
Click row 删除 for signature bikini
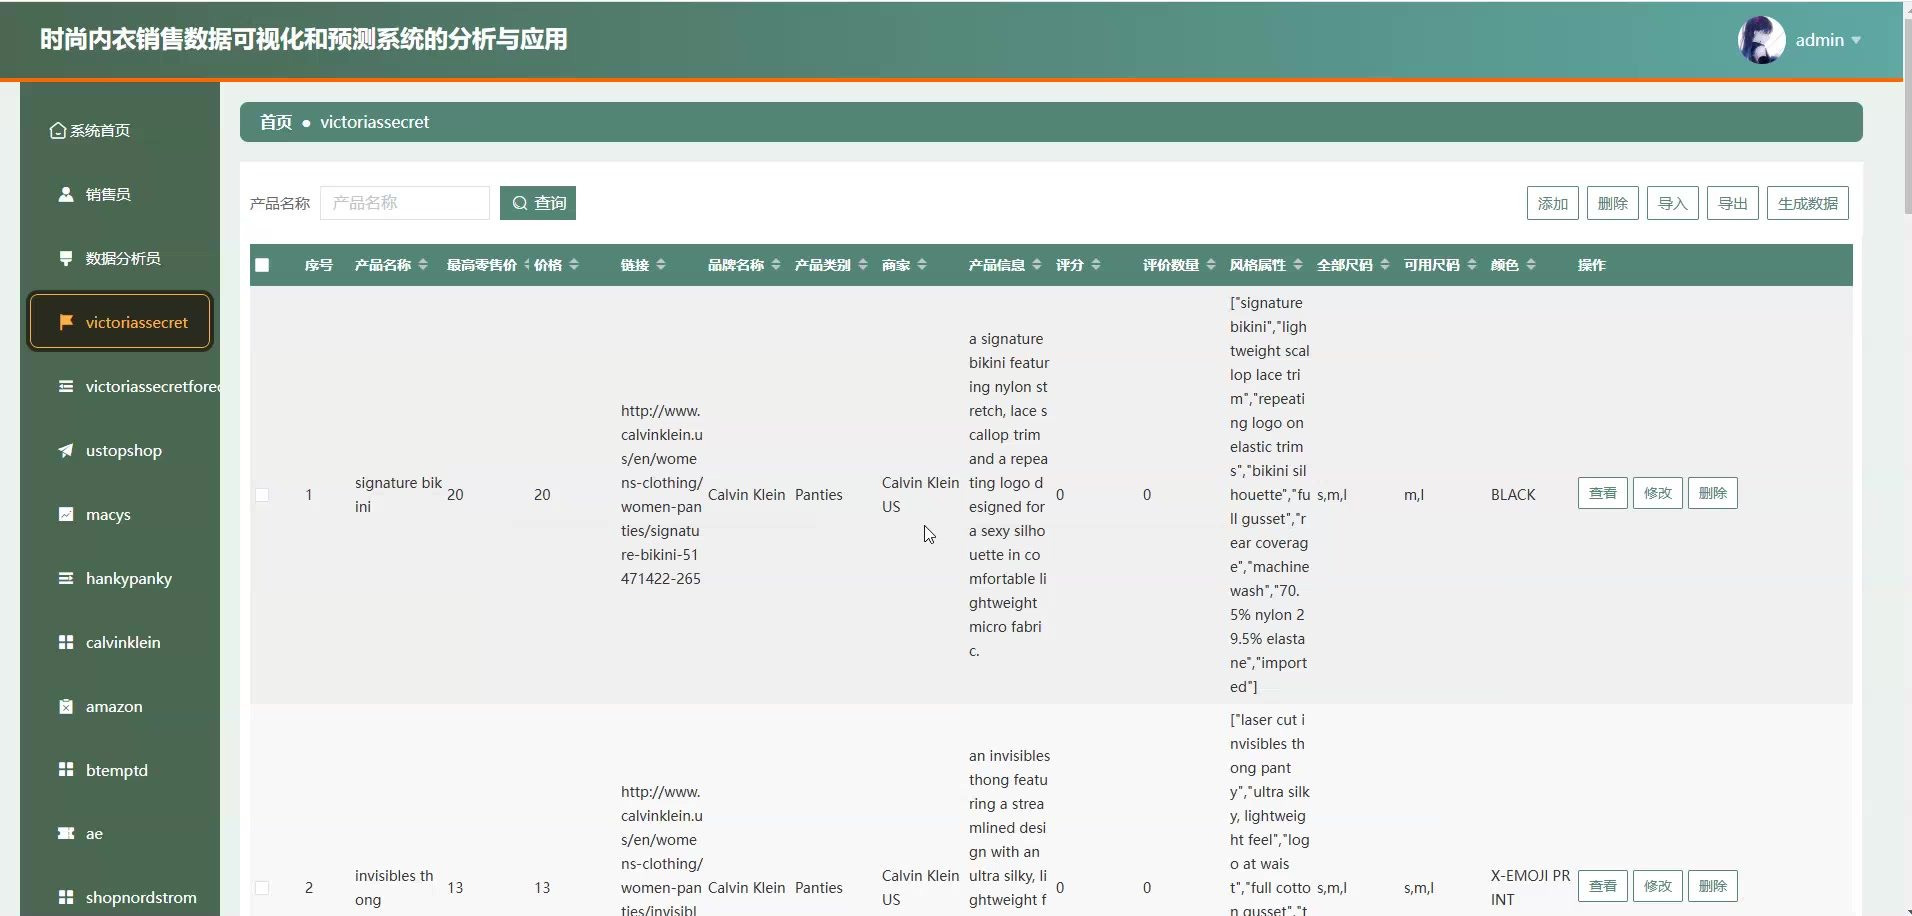1713,493
